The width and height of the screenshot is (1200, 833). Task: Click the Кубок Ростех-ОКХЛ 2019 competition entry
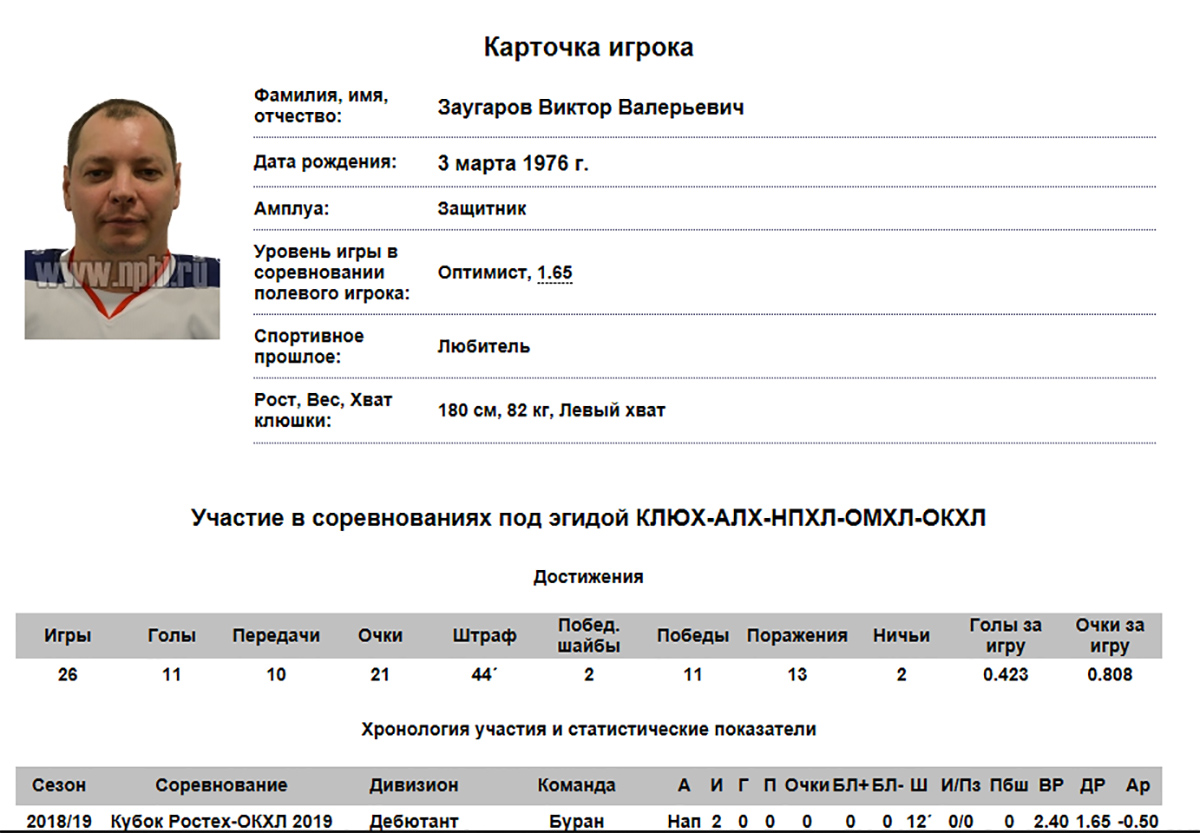point(221,822)
